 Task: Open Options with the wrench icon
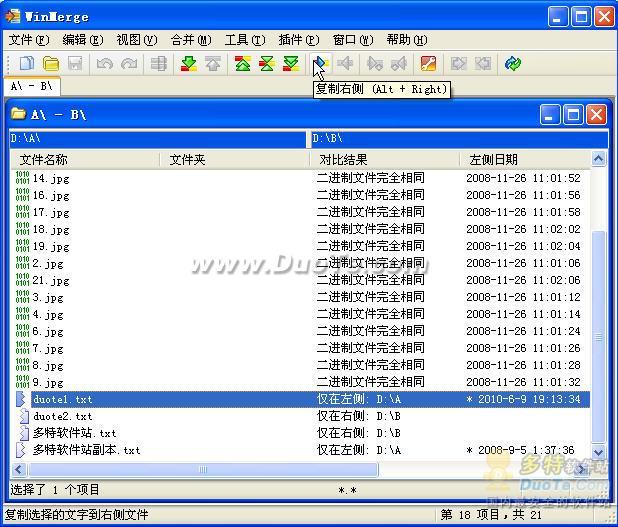429,63
